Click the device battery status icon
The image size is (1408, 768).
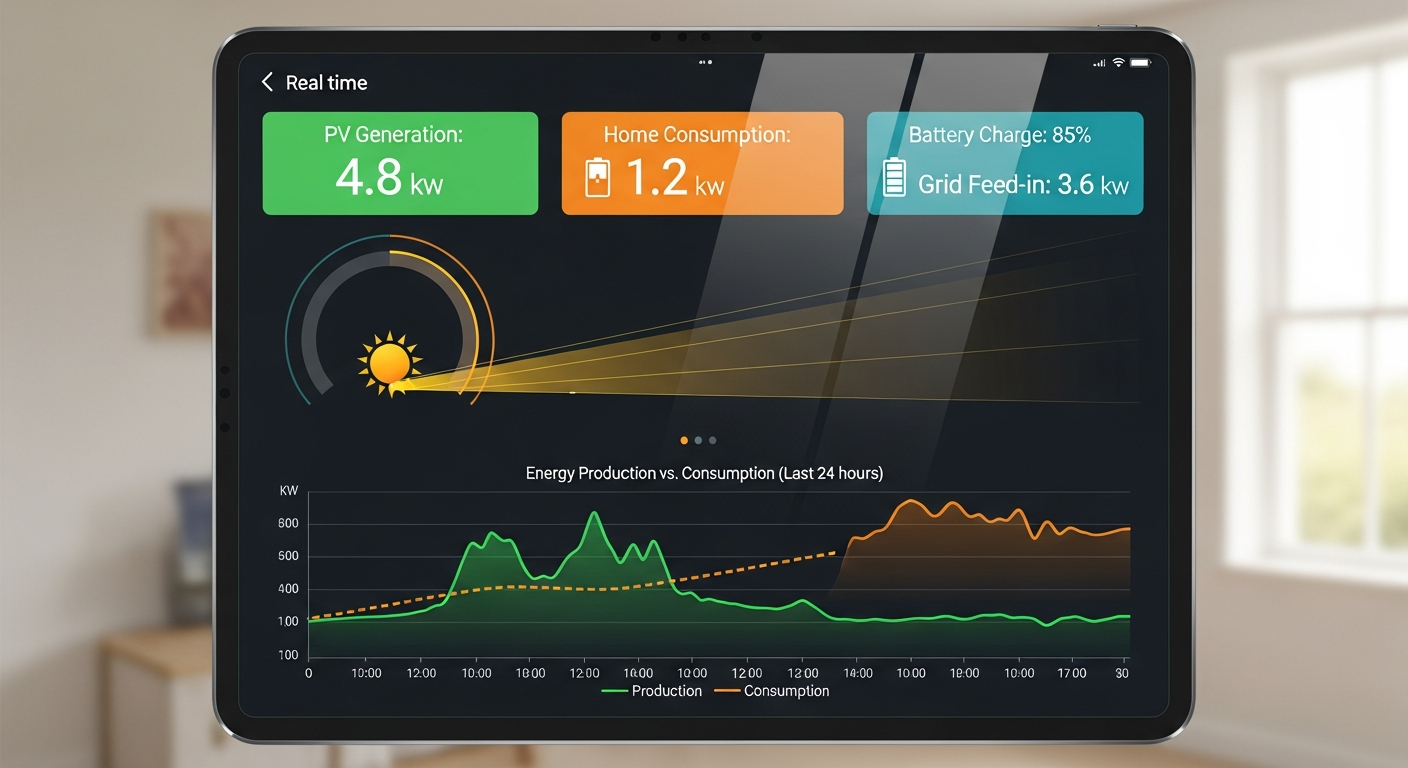(1141, 62)
